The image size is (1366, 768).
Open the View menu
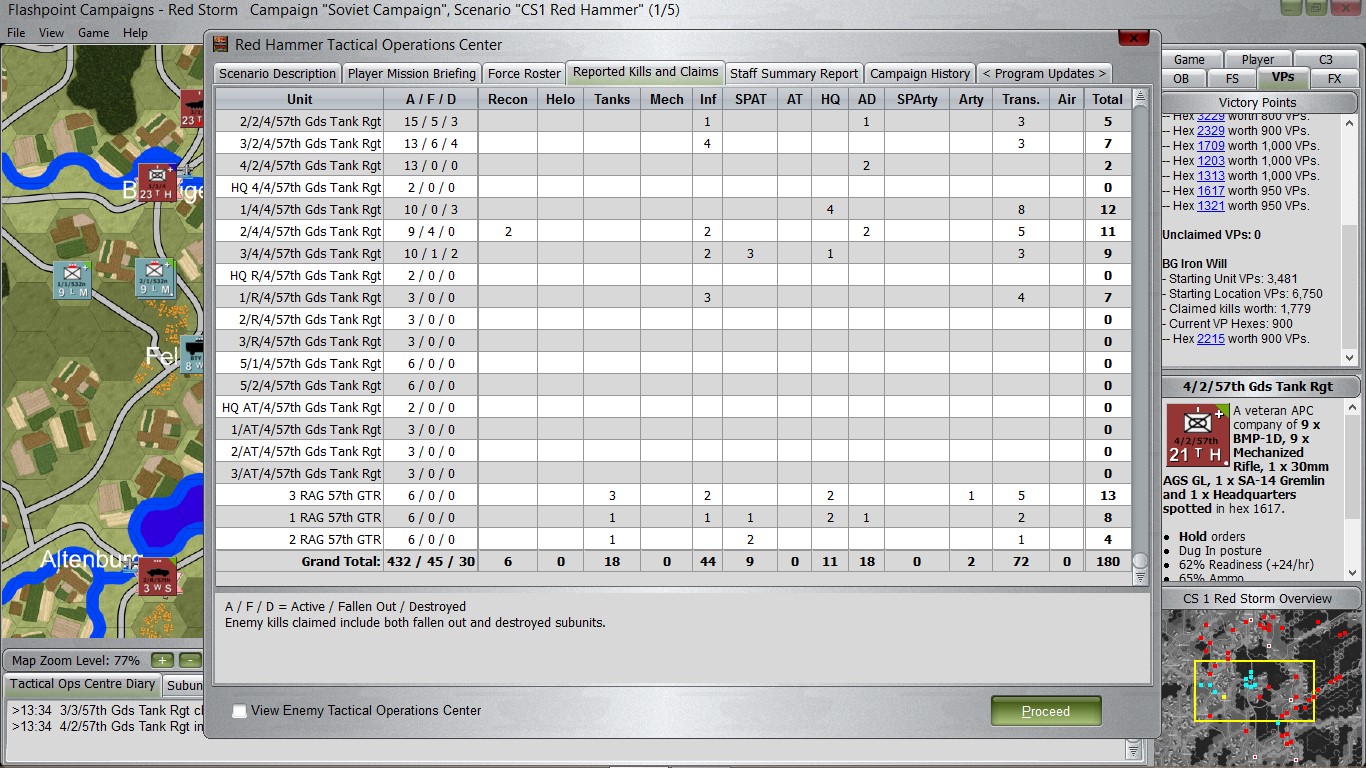tap(51, 33)
